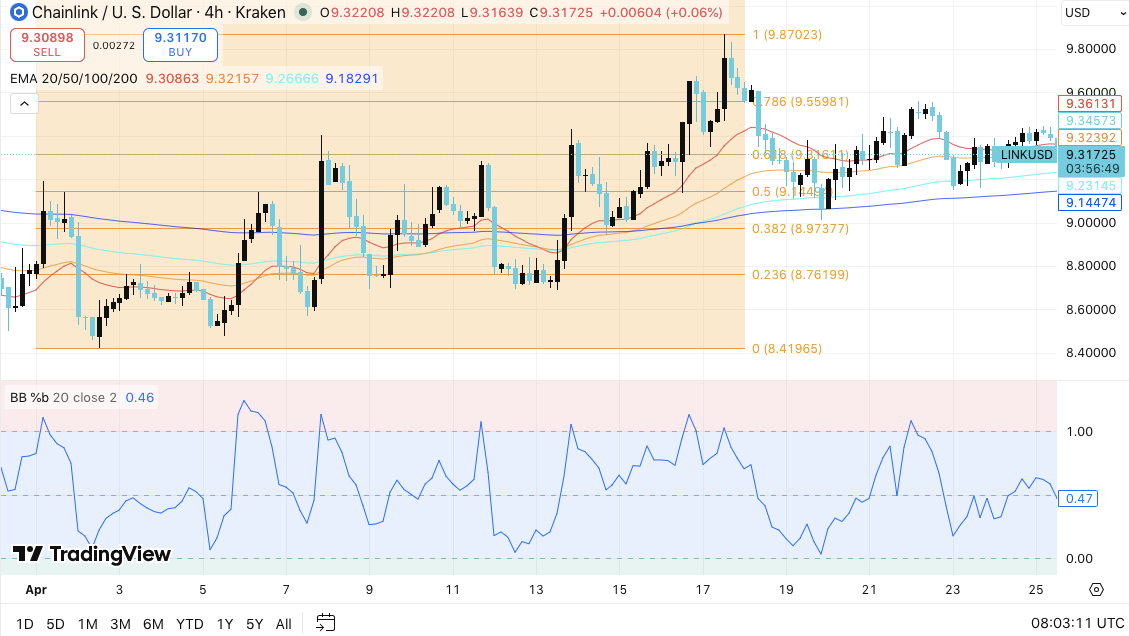Click the 9.31170 BUY button
Screen dimensions: 1129x636
coord(180,44)
